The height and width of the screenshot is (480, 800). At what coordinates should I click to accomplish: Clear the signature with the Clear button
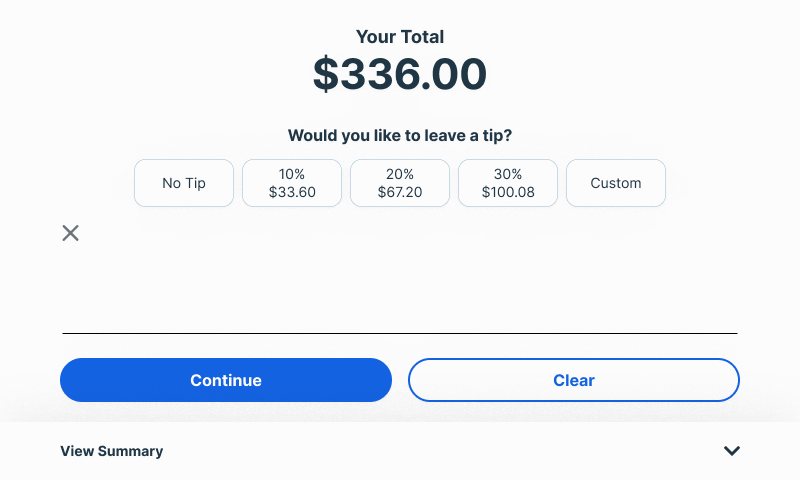[574, 380]
